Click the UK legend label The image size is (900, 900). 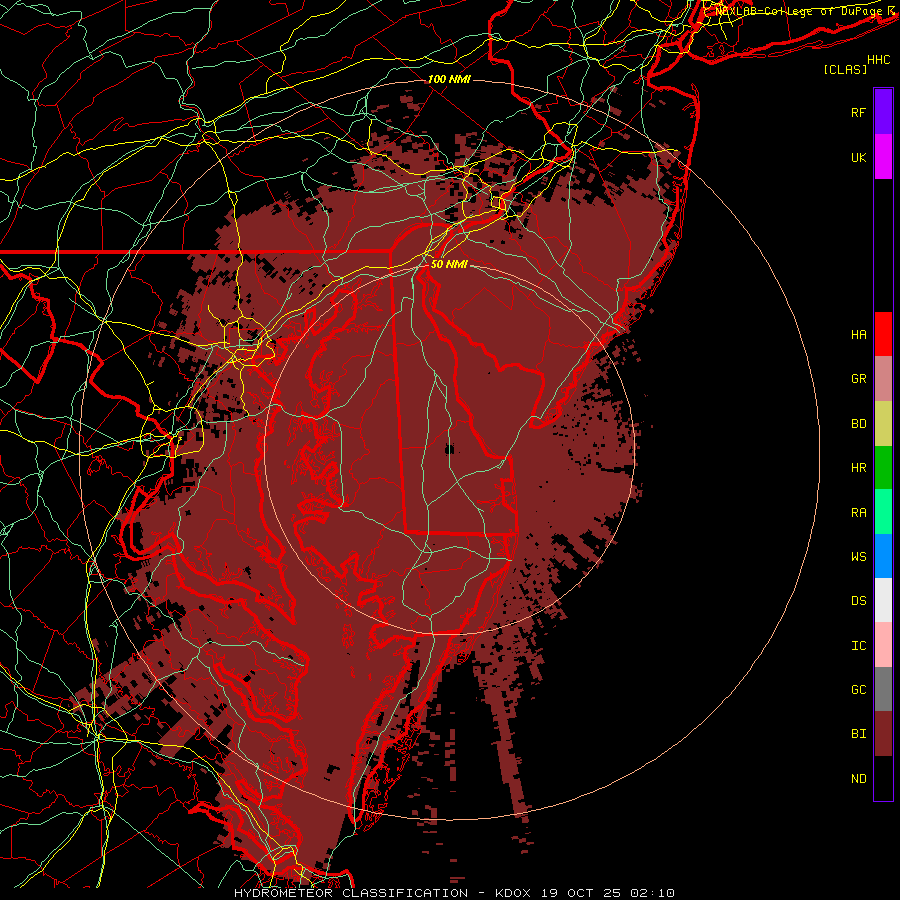point(858,157)
